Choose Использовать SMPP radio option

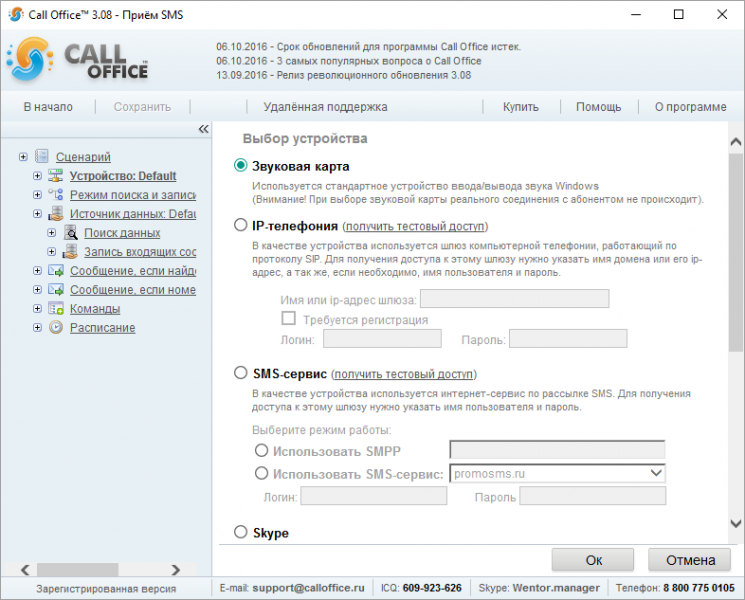pos(261,450)
